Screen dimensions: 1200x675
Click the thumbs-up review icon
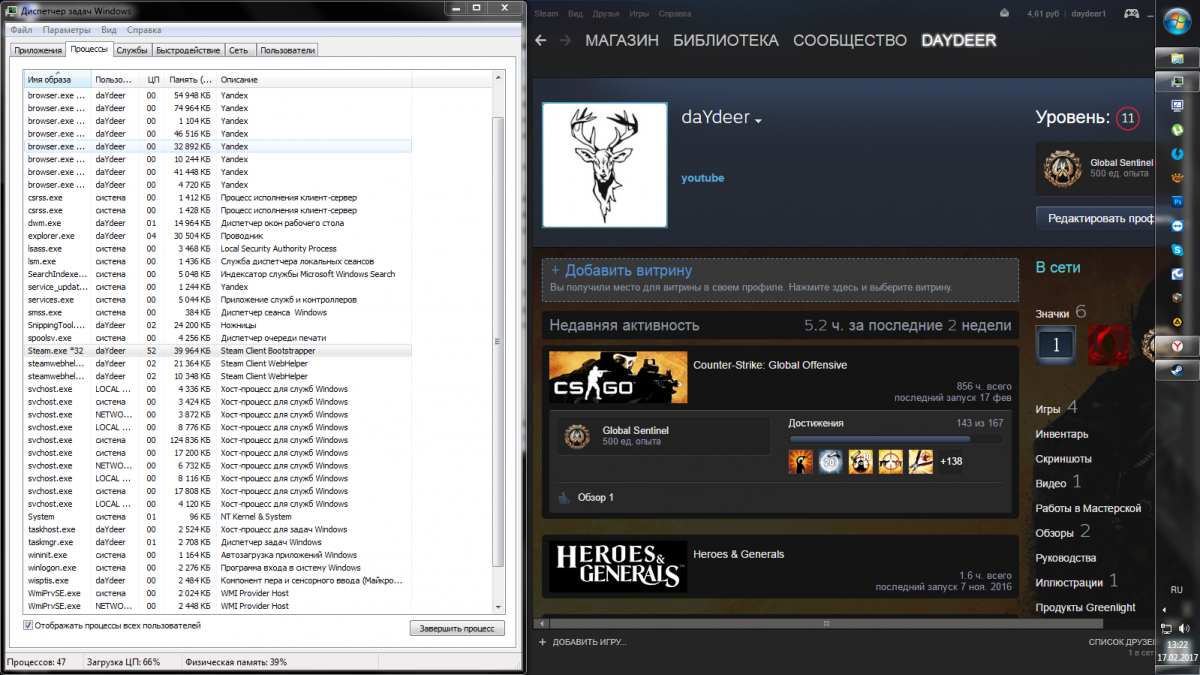click(564, 497)
